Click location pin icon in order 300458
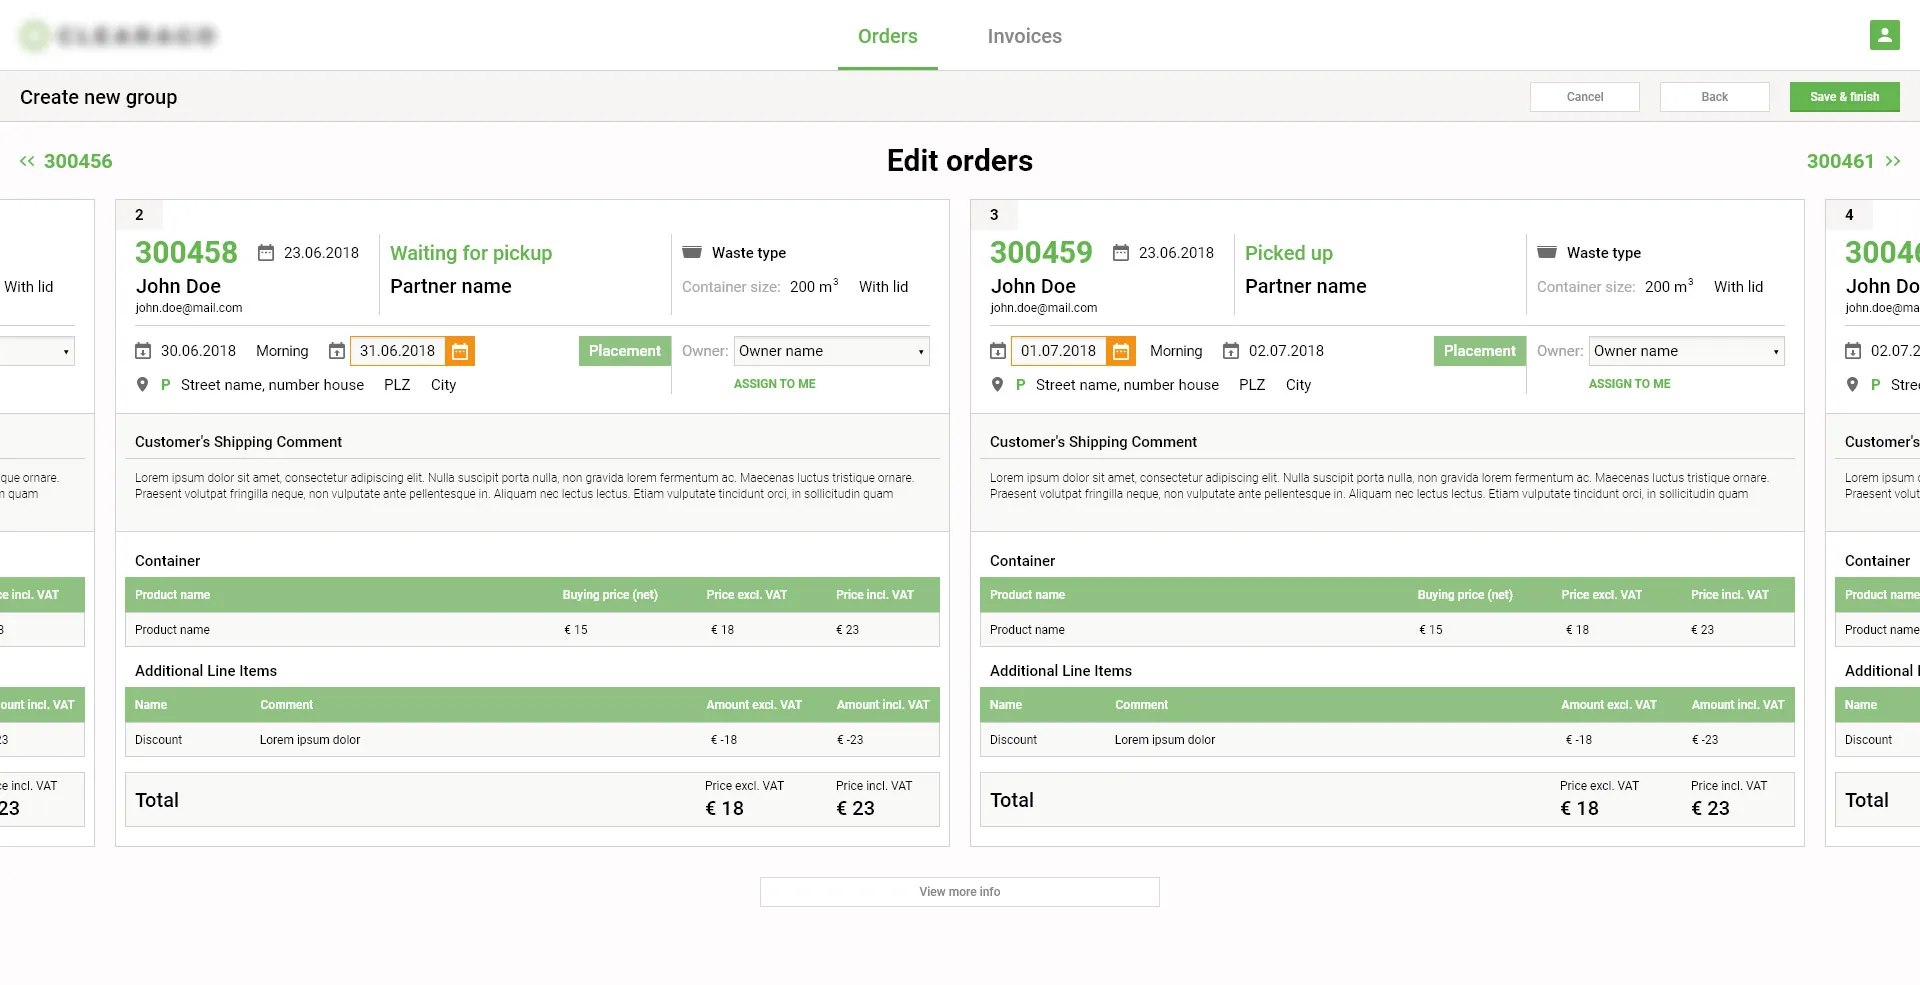Viewport: 1920px width, 985px height. (x=142, y=385)
